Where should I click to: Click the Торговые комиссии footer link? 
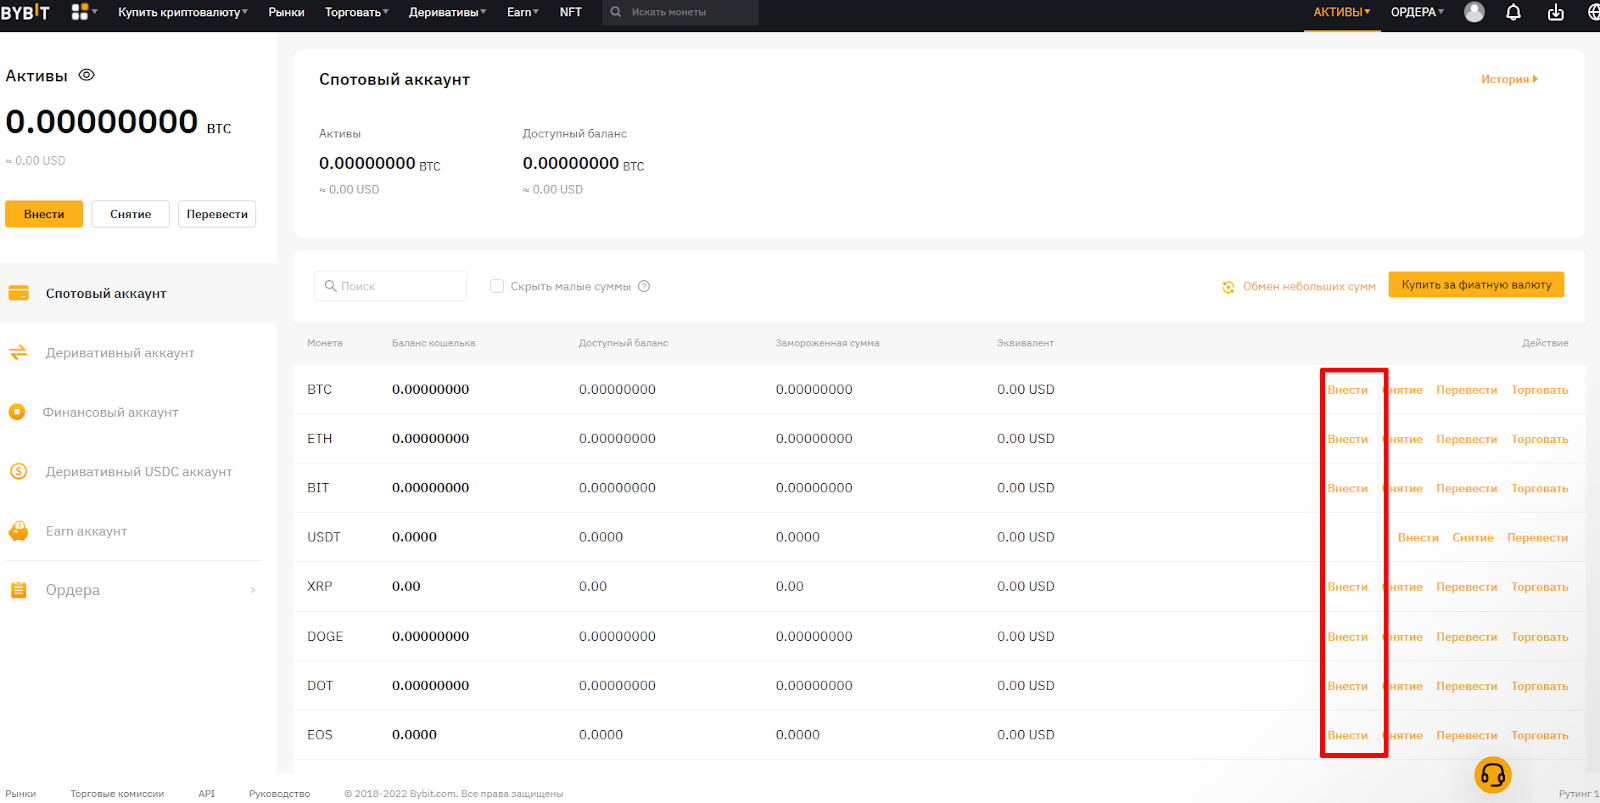117,794
